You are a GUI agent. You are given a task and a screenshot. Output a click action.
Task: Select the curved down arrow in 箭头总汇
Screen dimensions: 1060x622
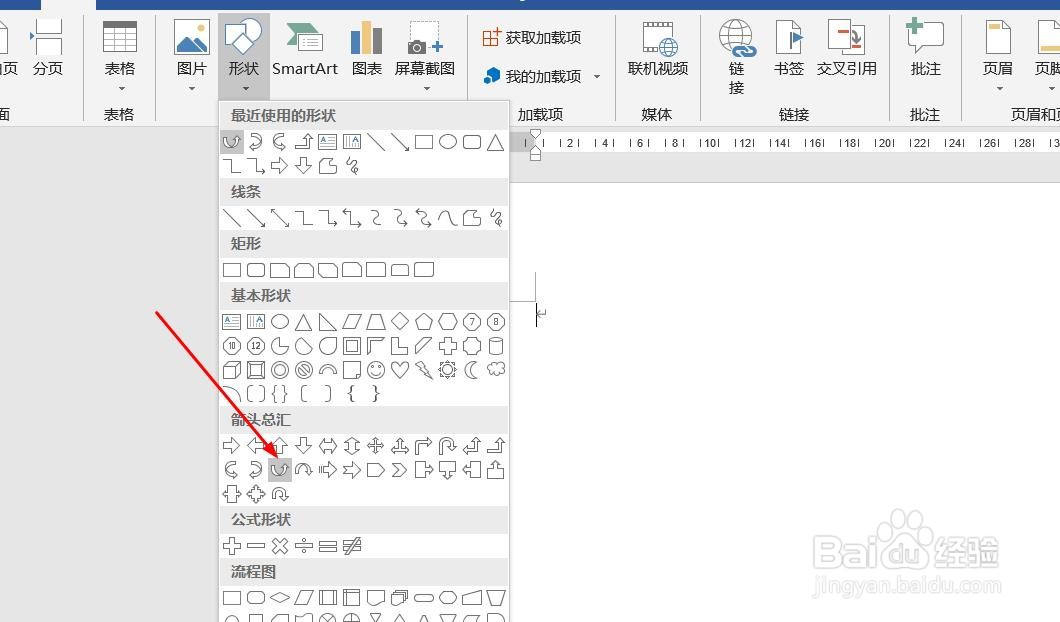coord(304,469)
